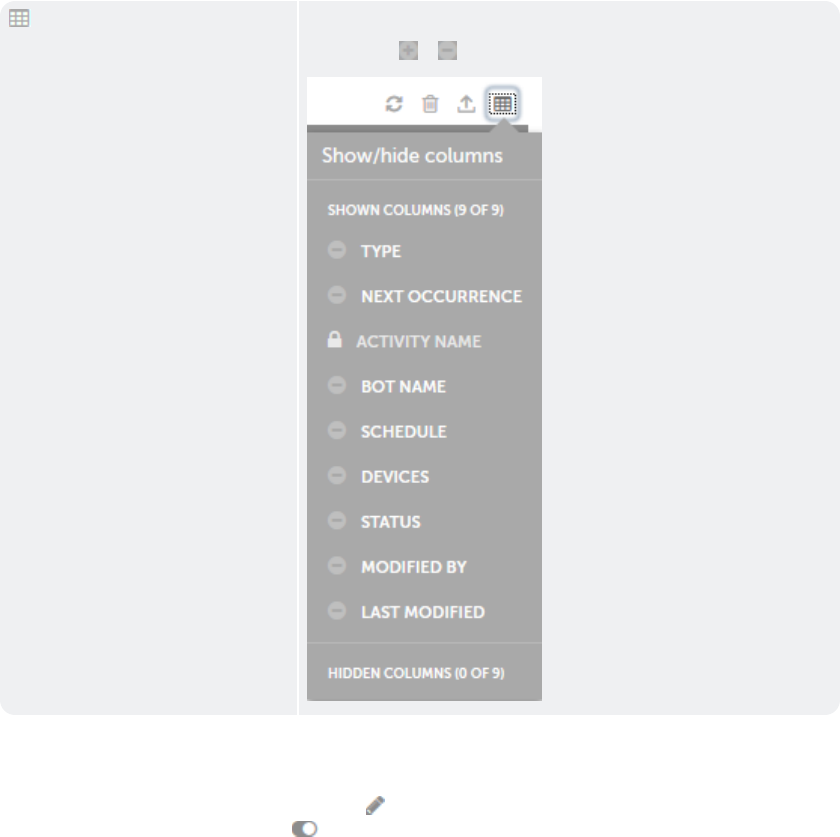This screenshot has height=837, width=840.
Task: Click the minus collapse square icon
Action: pos(447,50)
